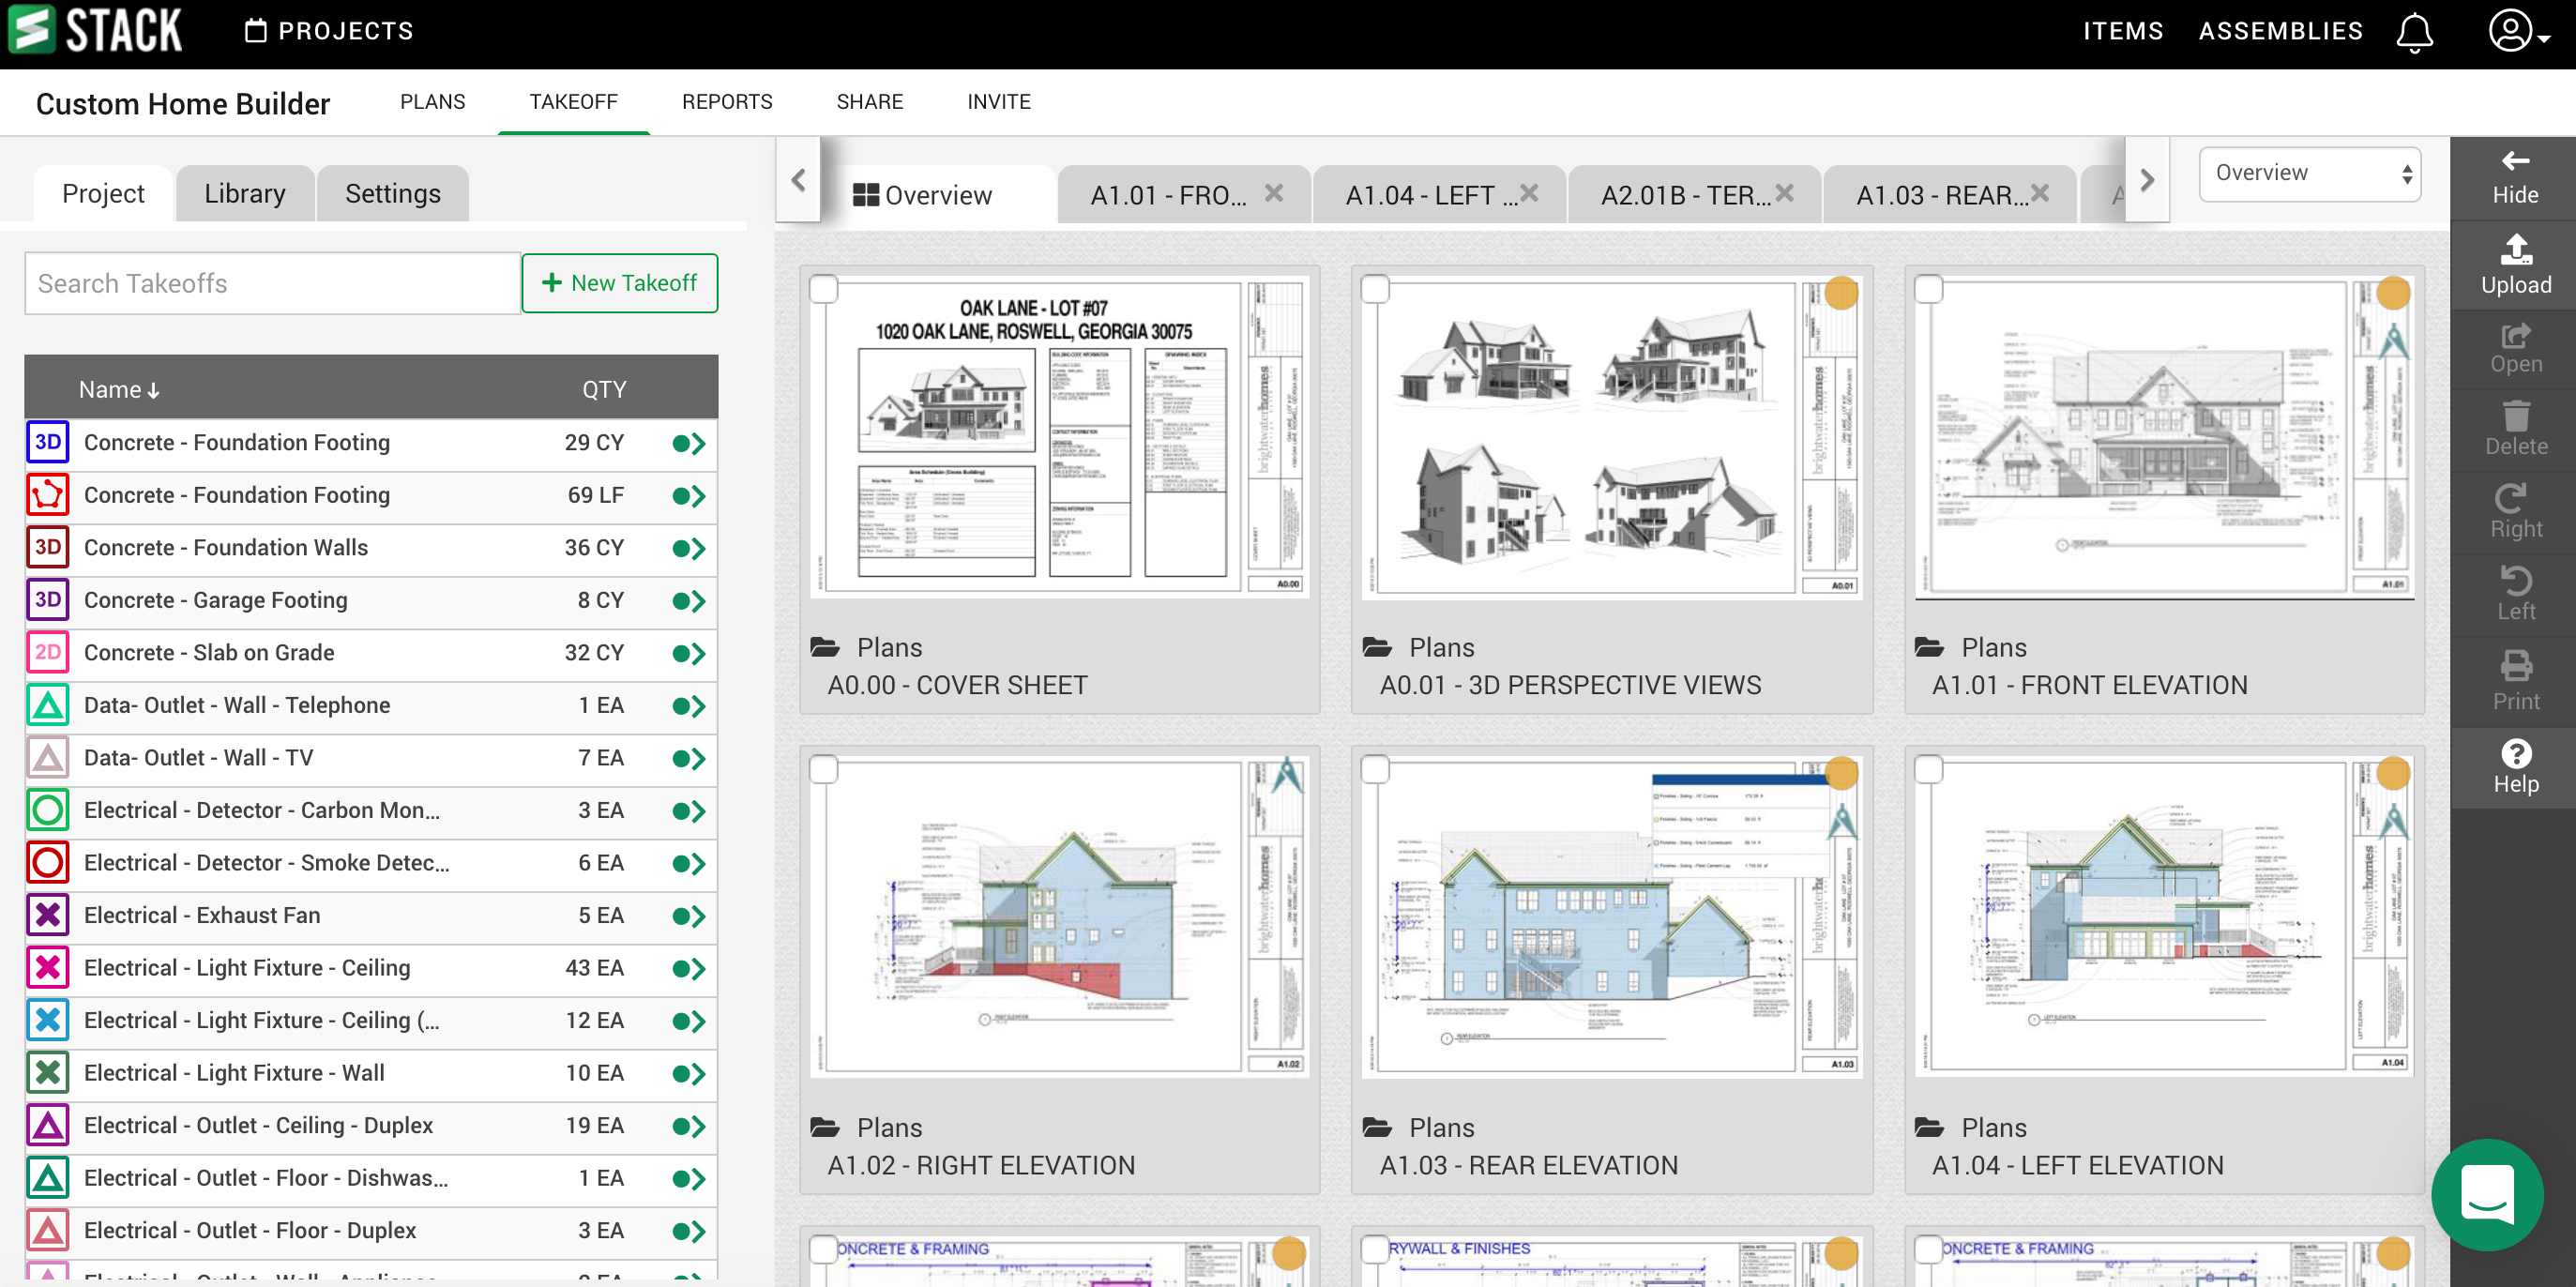Click arrow icon beside Electrical - Exhaust Fan
This screenshot has width=2576, height=1287.
coord(688,915)
